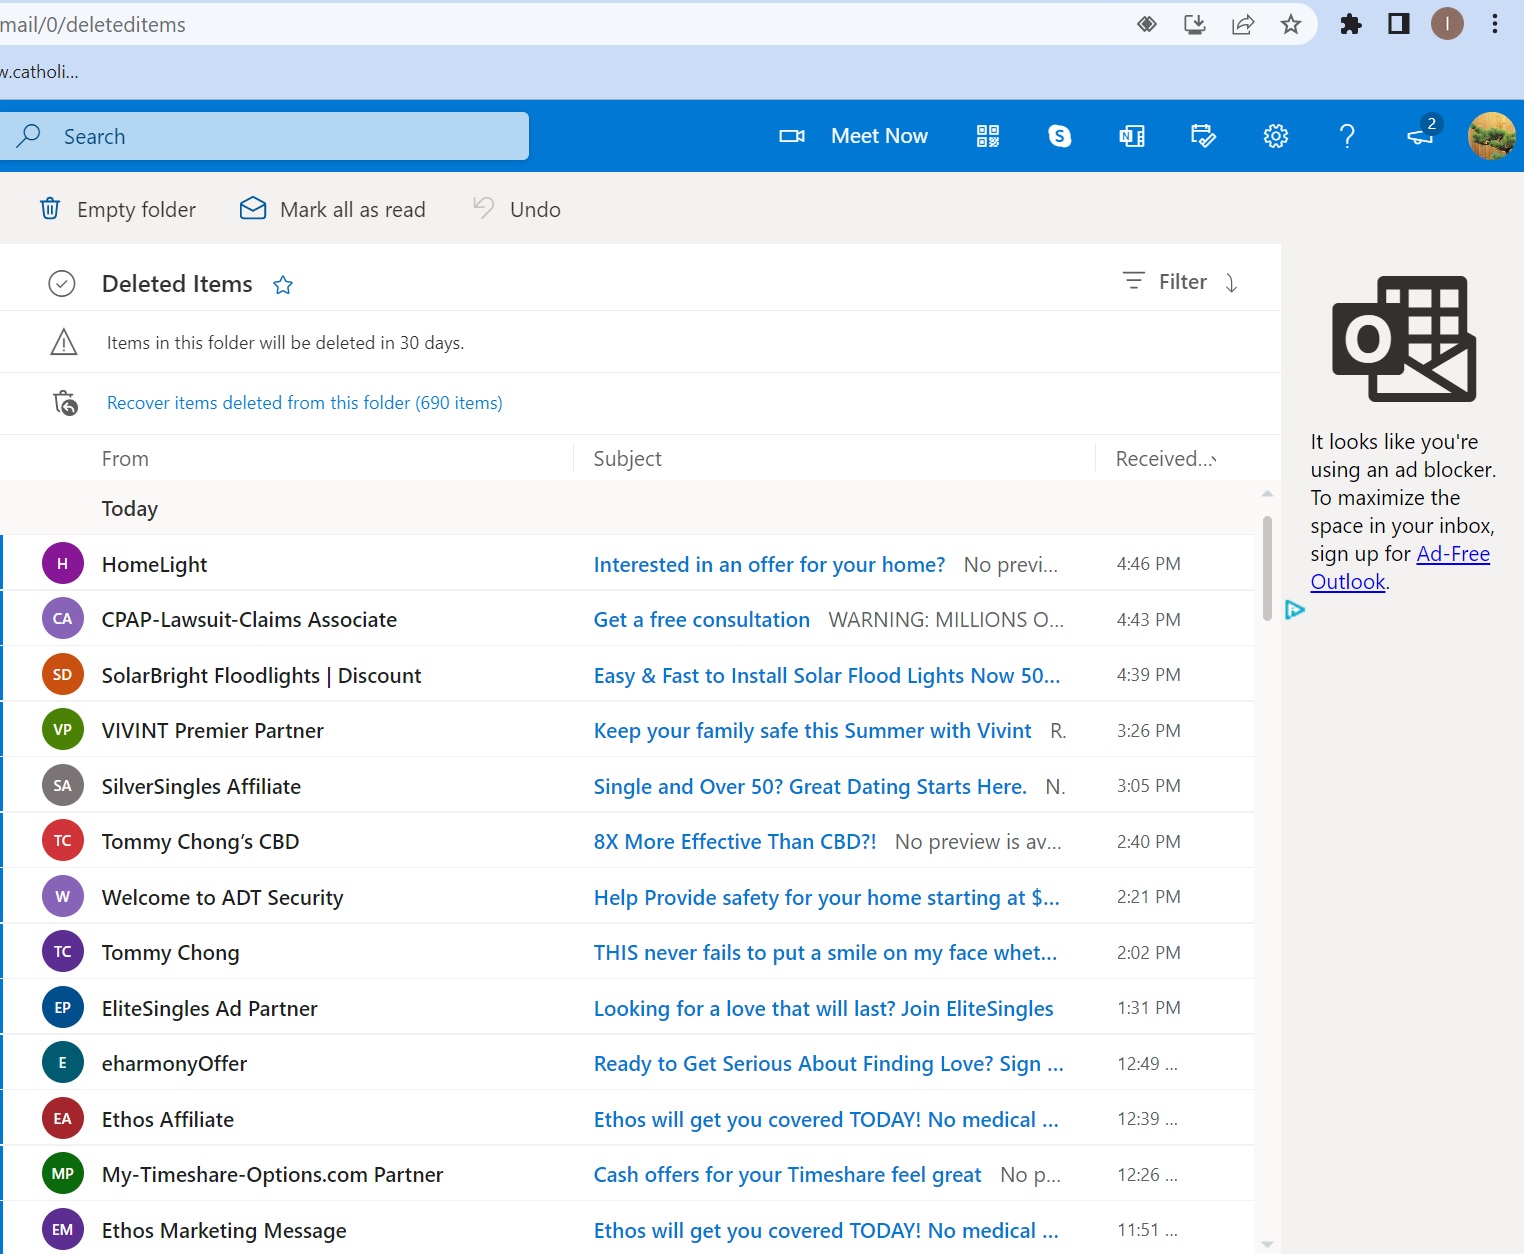Select VIVINT Premier Partner message avatar
The width and height of the screenshot is (1524, 1254).
coord(62,730)
